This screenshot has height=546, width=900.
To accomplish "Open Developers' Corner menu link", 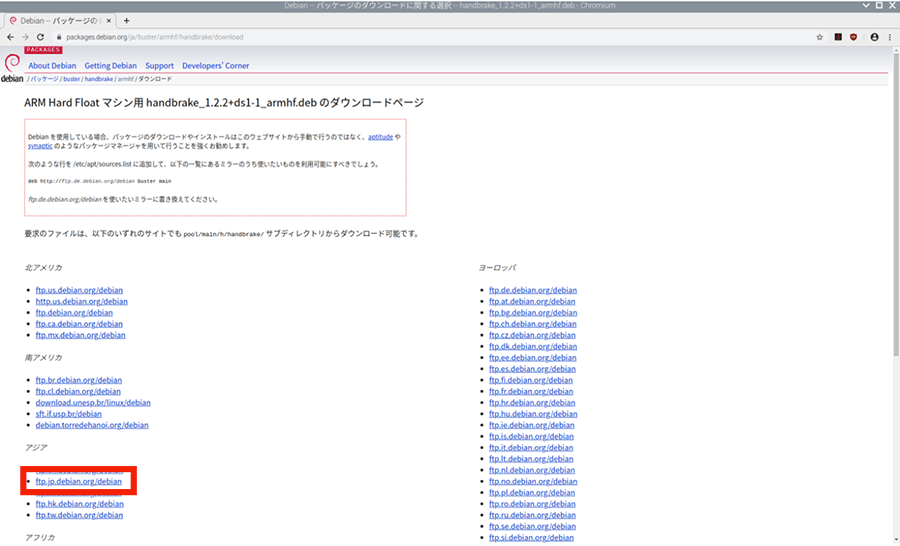I will 216,65.
